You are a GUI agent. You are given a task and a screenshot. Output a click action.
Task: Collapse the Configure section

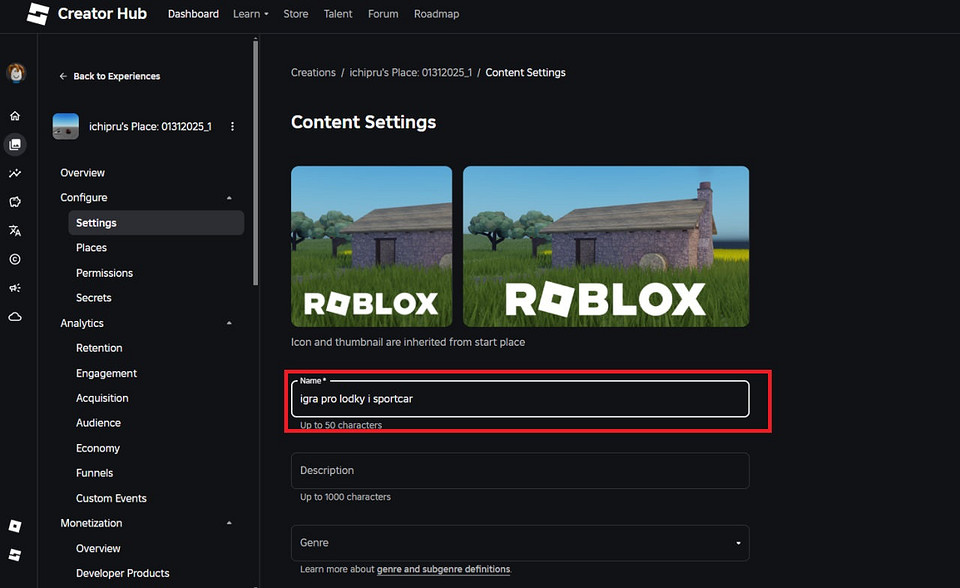point(229,198)
